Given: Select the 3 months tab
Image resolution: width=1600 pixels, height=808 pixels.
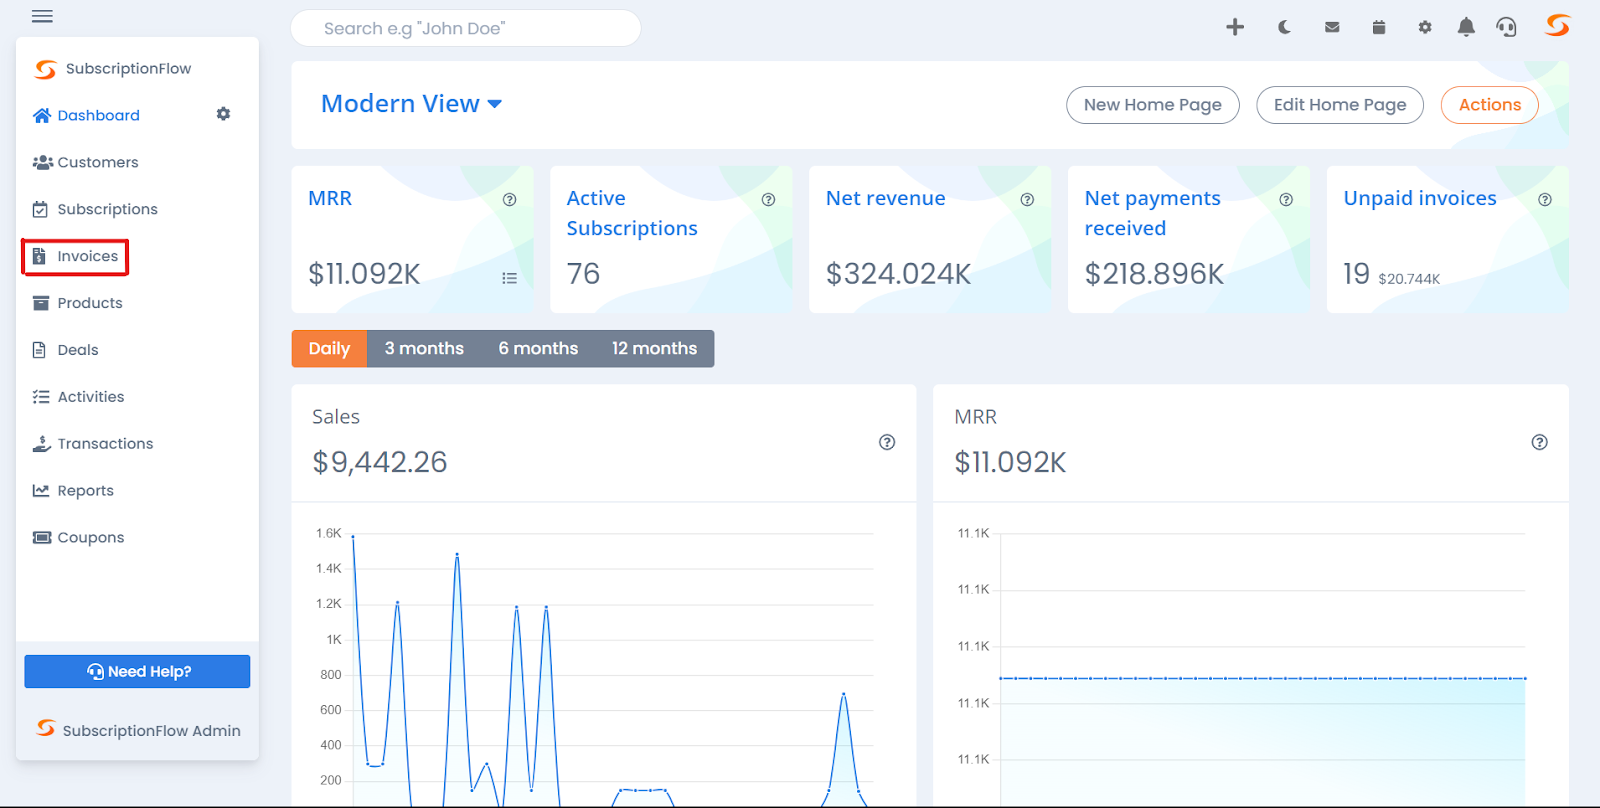Looking at the screenshot, I should (x=424, y=348).
